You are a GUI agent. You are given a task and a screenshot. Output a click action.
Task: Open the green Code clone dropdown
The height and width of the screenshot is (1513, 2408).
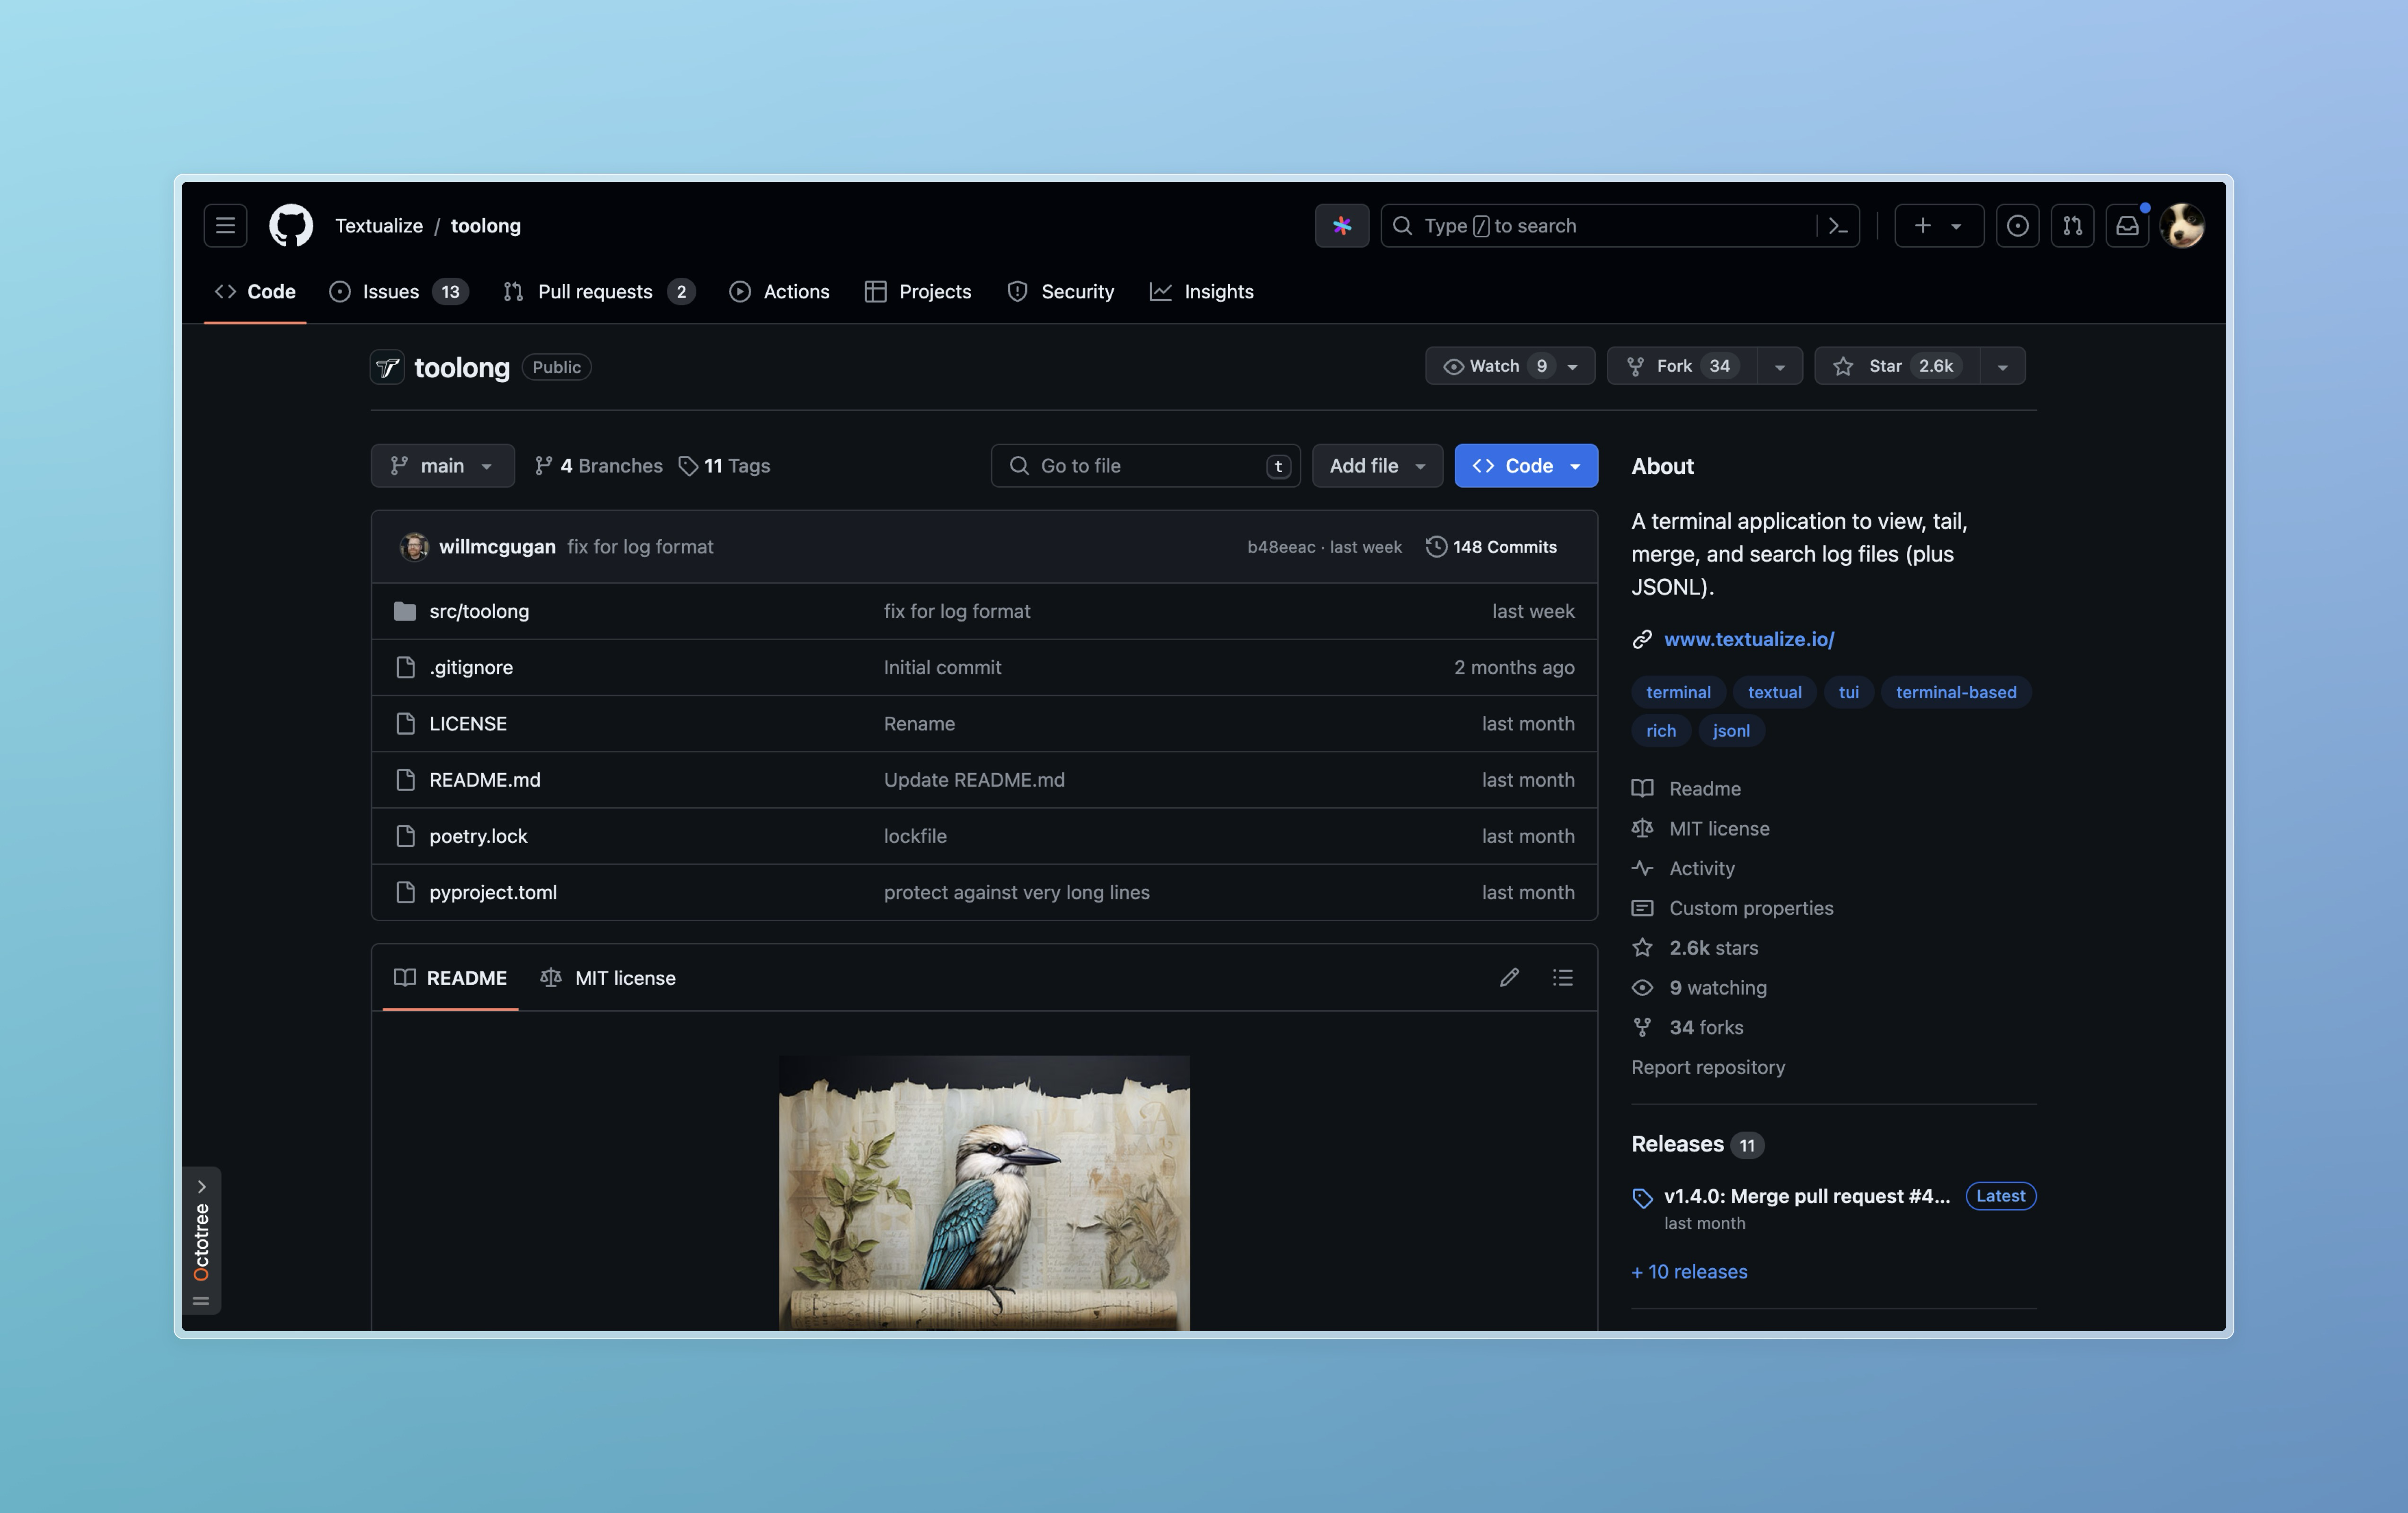(1526, 466)
